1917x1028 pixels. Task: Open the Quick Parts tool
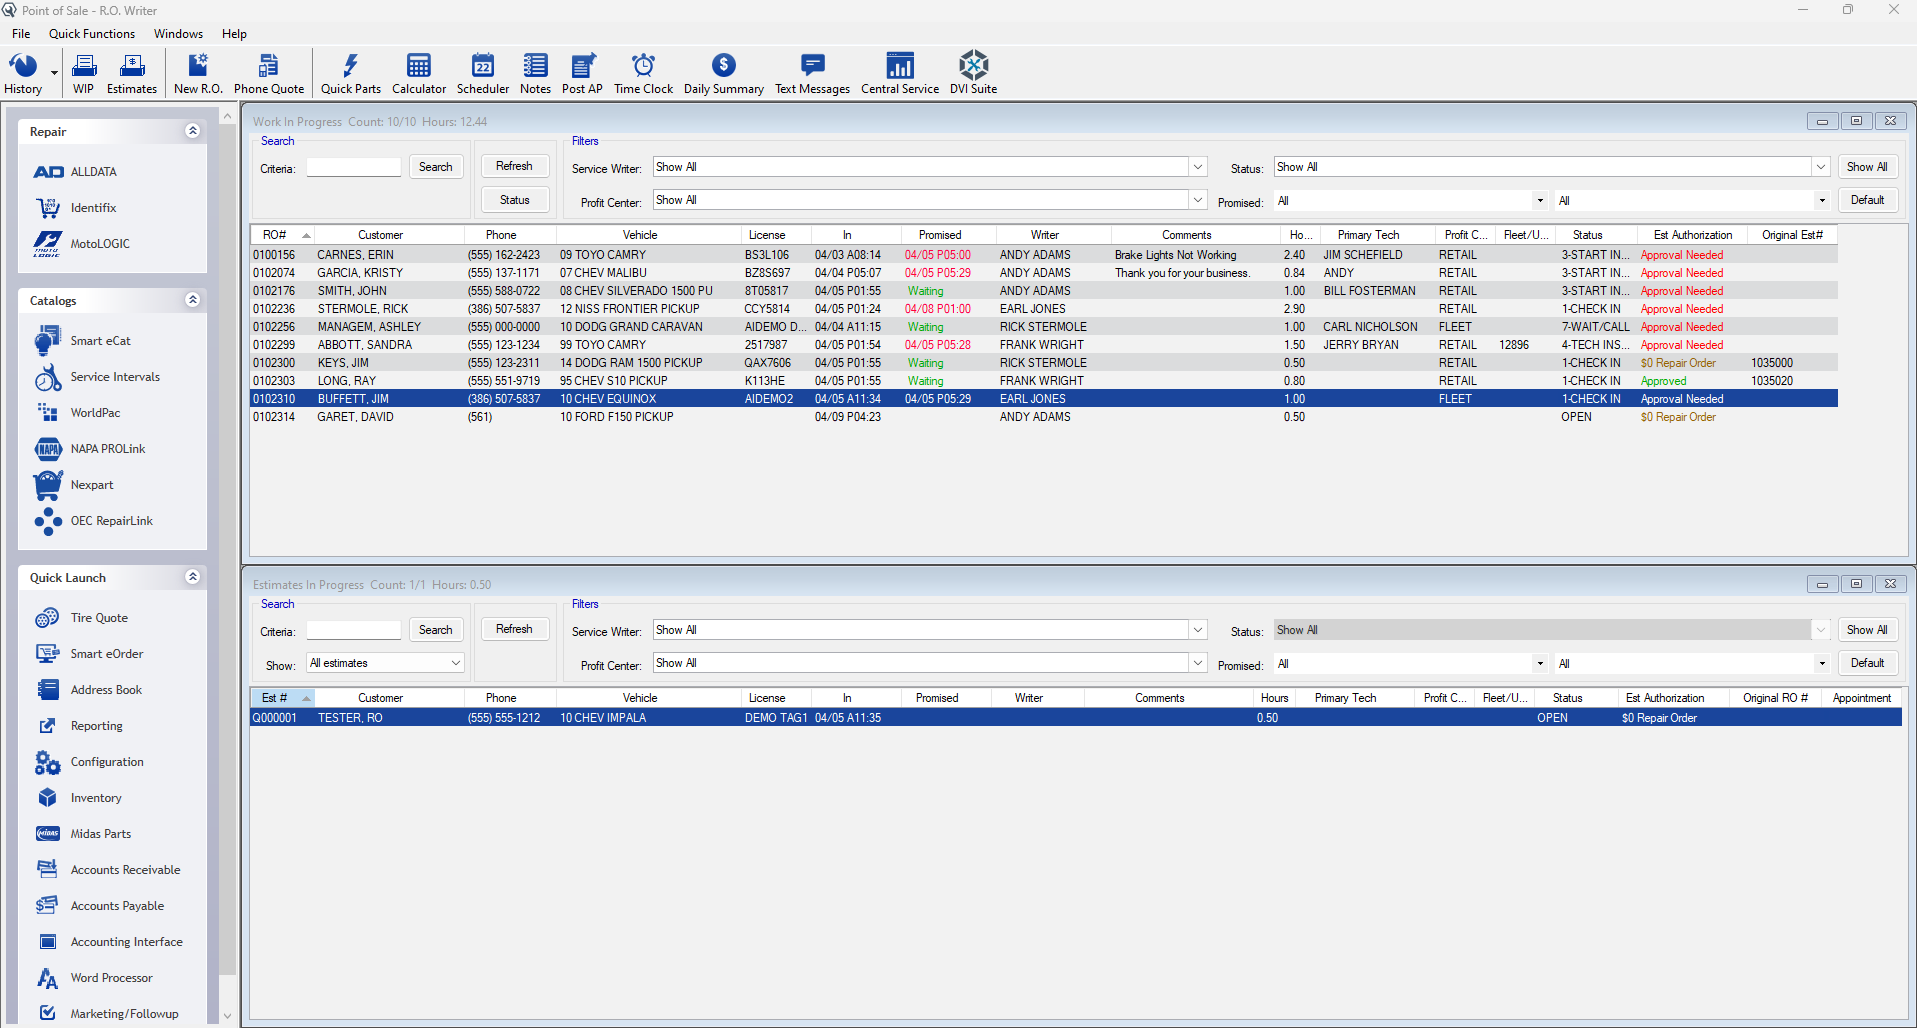[350, 72]
